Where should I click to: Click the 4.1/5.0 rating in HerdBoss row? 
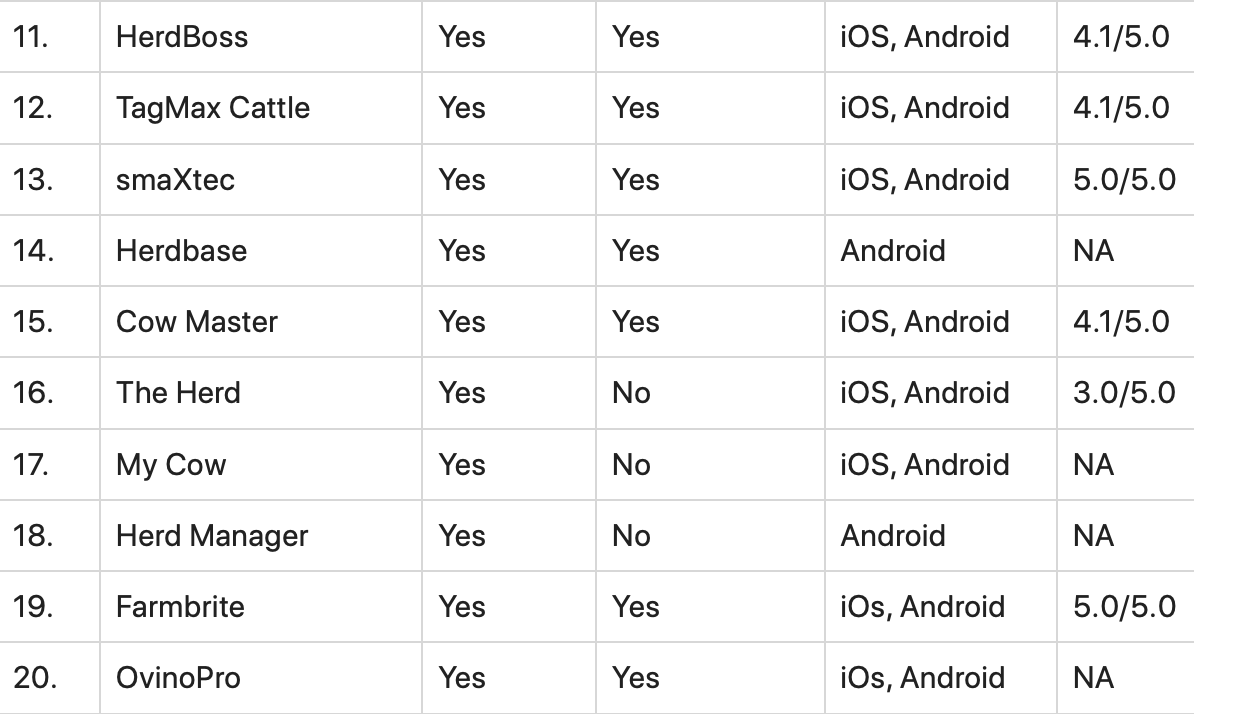[x=1120, y=37]
